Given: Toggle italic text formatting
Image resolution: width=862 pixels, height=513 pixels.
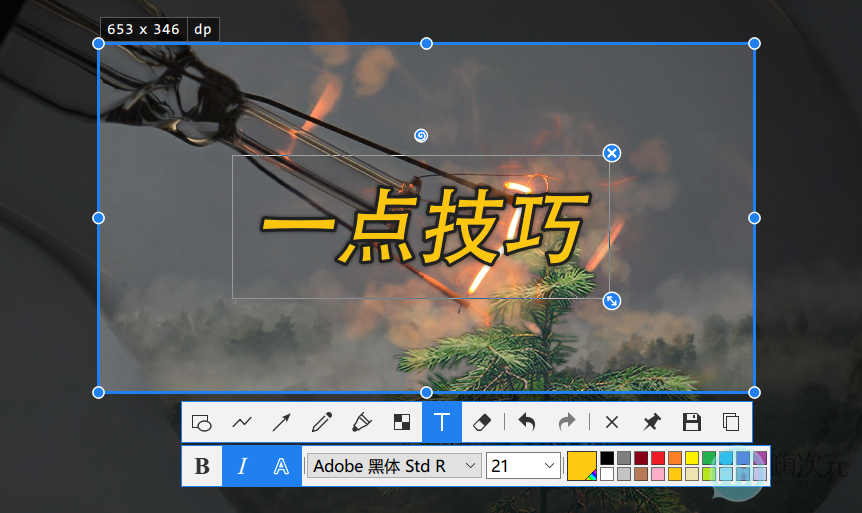Looking at the screenshot, I should (242, 466).
